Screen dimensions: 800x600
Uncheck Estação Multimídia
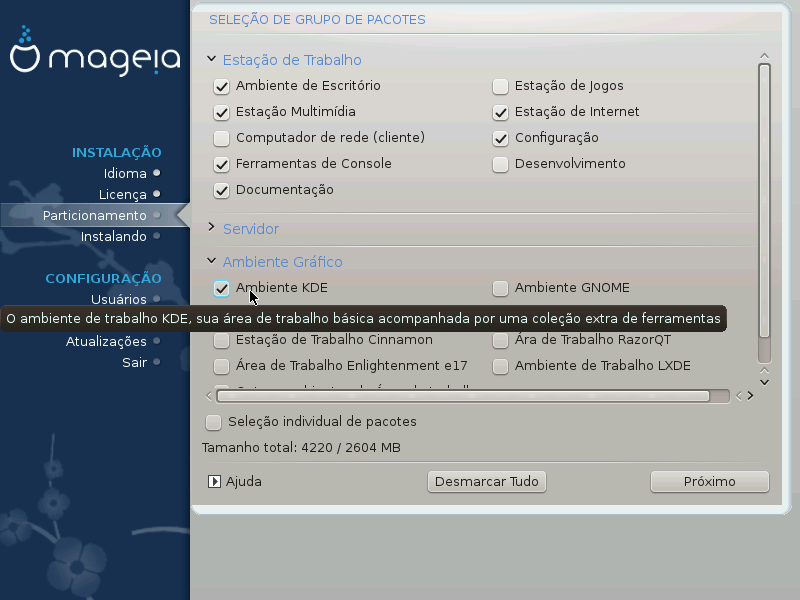pos(221,112)
